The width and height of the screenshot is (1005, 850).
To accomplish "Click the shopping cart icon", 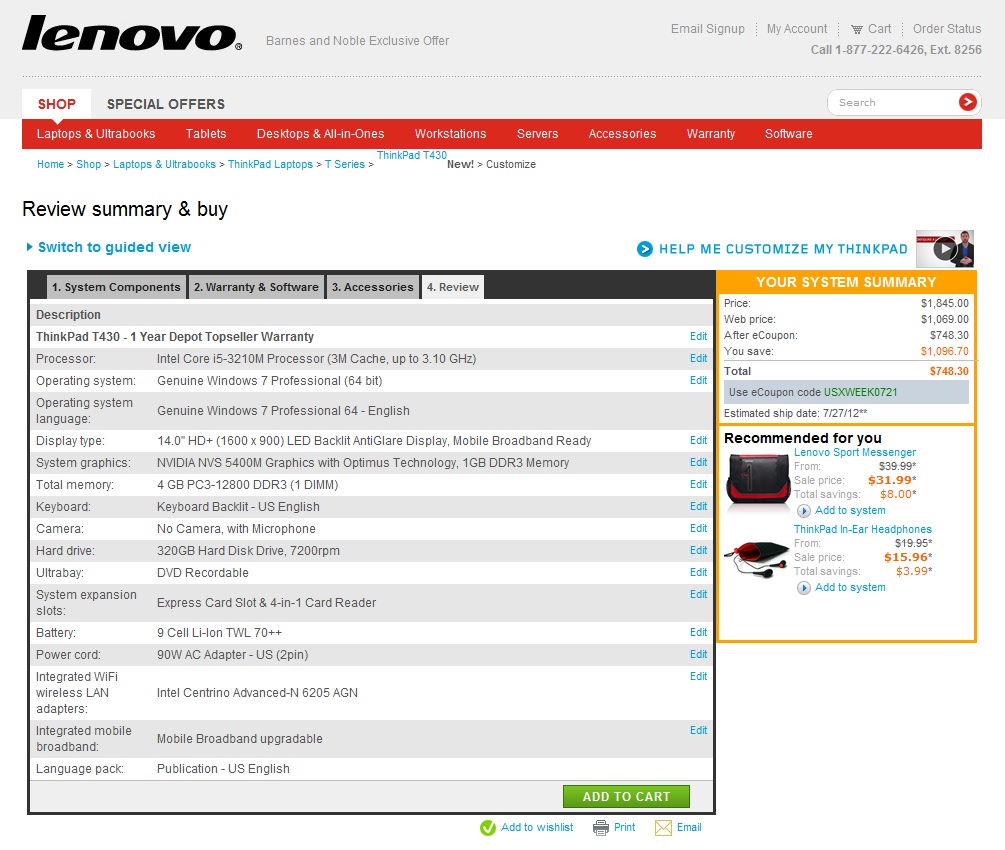I will [856, 29].
